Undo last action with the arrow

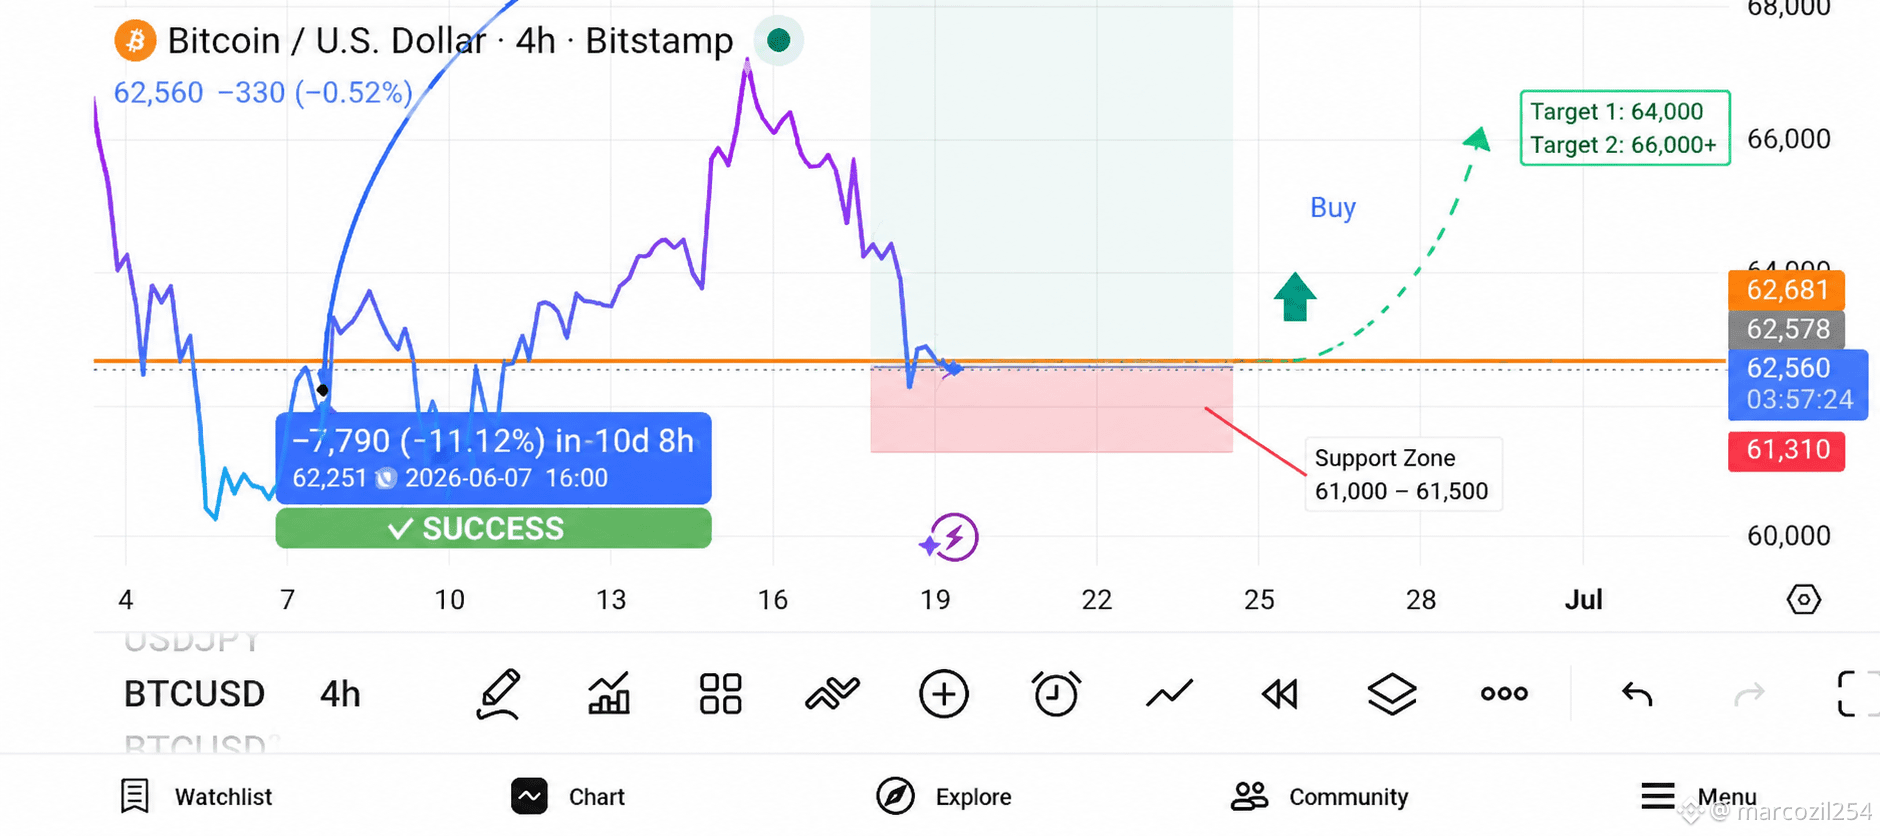pos(1637,693)
